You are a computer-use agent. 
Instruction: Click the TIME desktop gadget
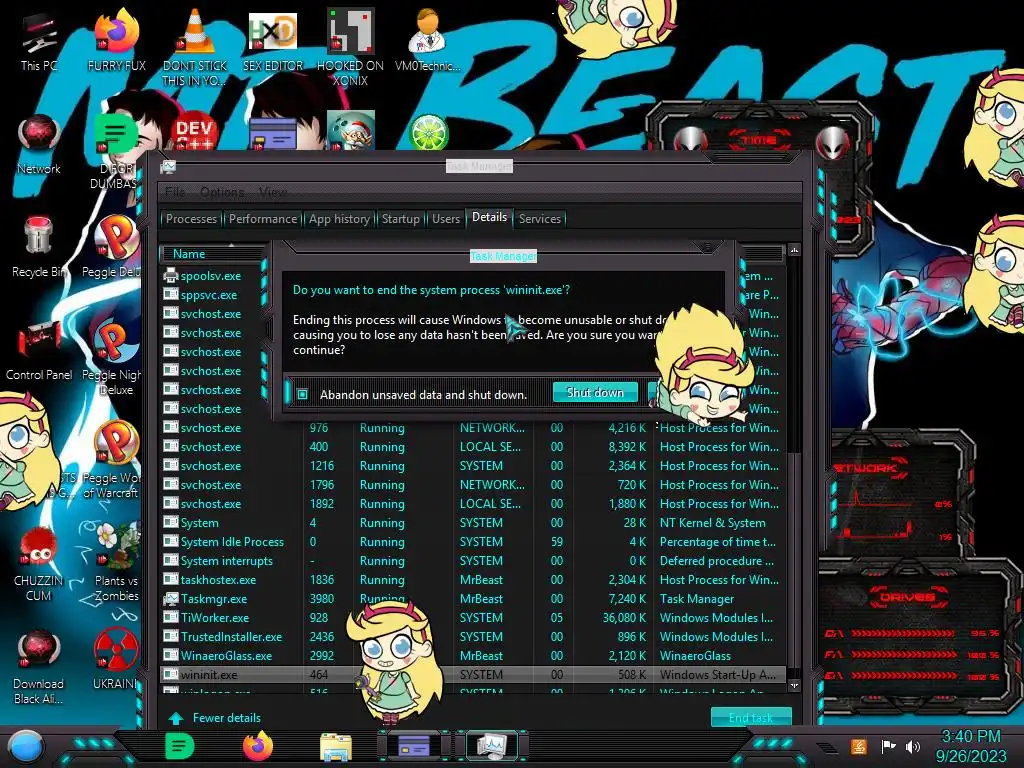pos(760,139)
